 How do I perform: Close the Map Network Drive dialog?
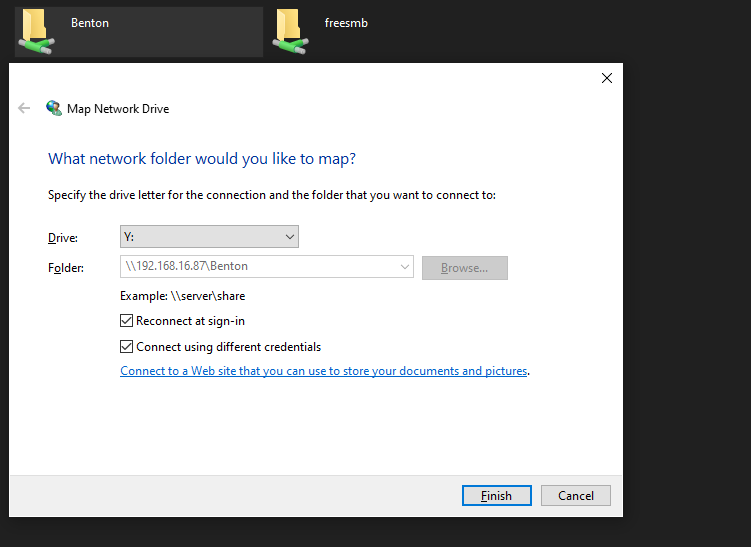tap(607, 78)
